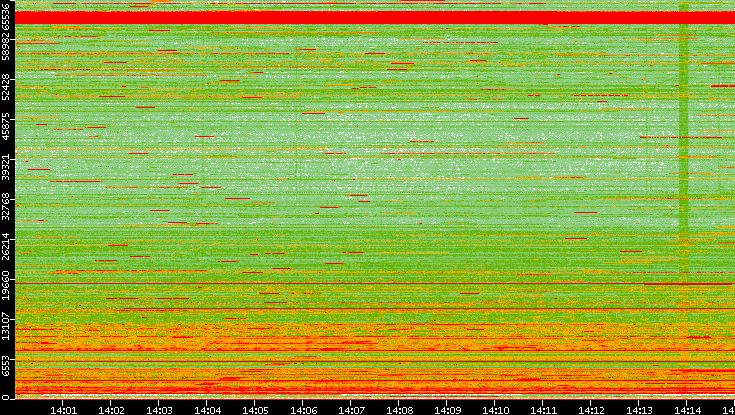Click the 39321 axis label
This screenshot has height=415, width=735.
5,165
